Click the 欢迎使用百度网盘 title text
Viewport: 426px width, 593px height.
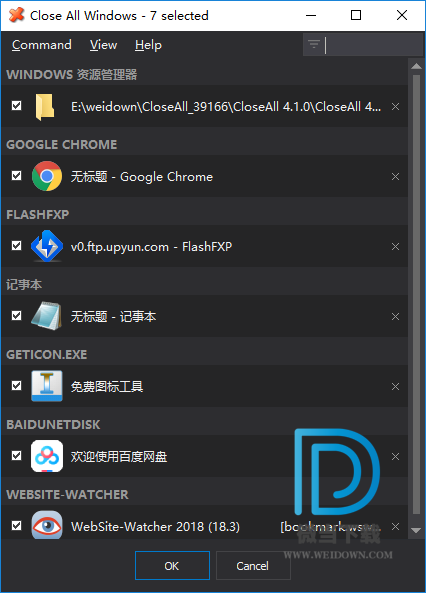click(x=119, y=456)
